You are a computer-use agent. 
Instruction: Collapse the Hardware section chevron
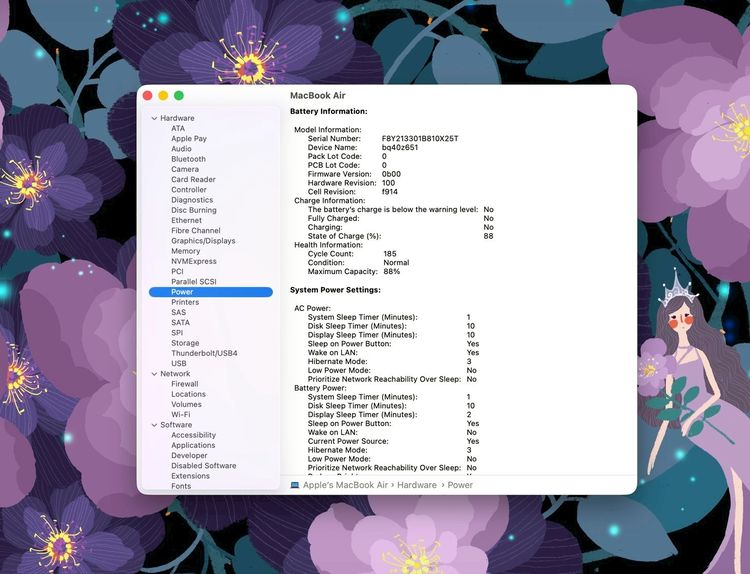(x=154, y=118)
